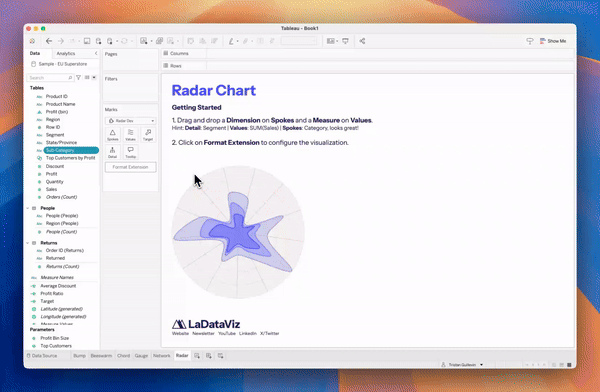Open the Radar Dev marks type dropdown
Image resolution: width=600 pixels, height=392 pixels.
click(x=130, y=121)
